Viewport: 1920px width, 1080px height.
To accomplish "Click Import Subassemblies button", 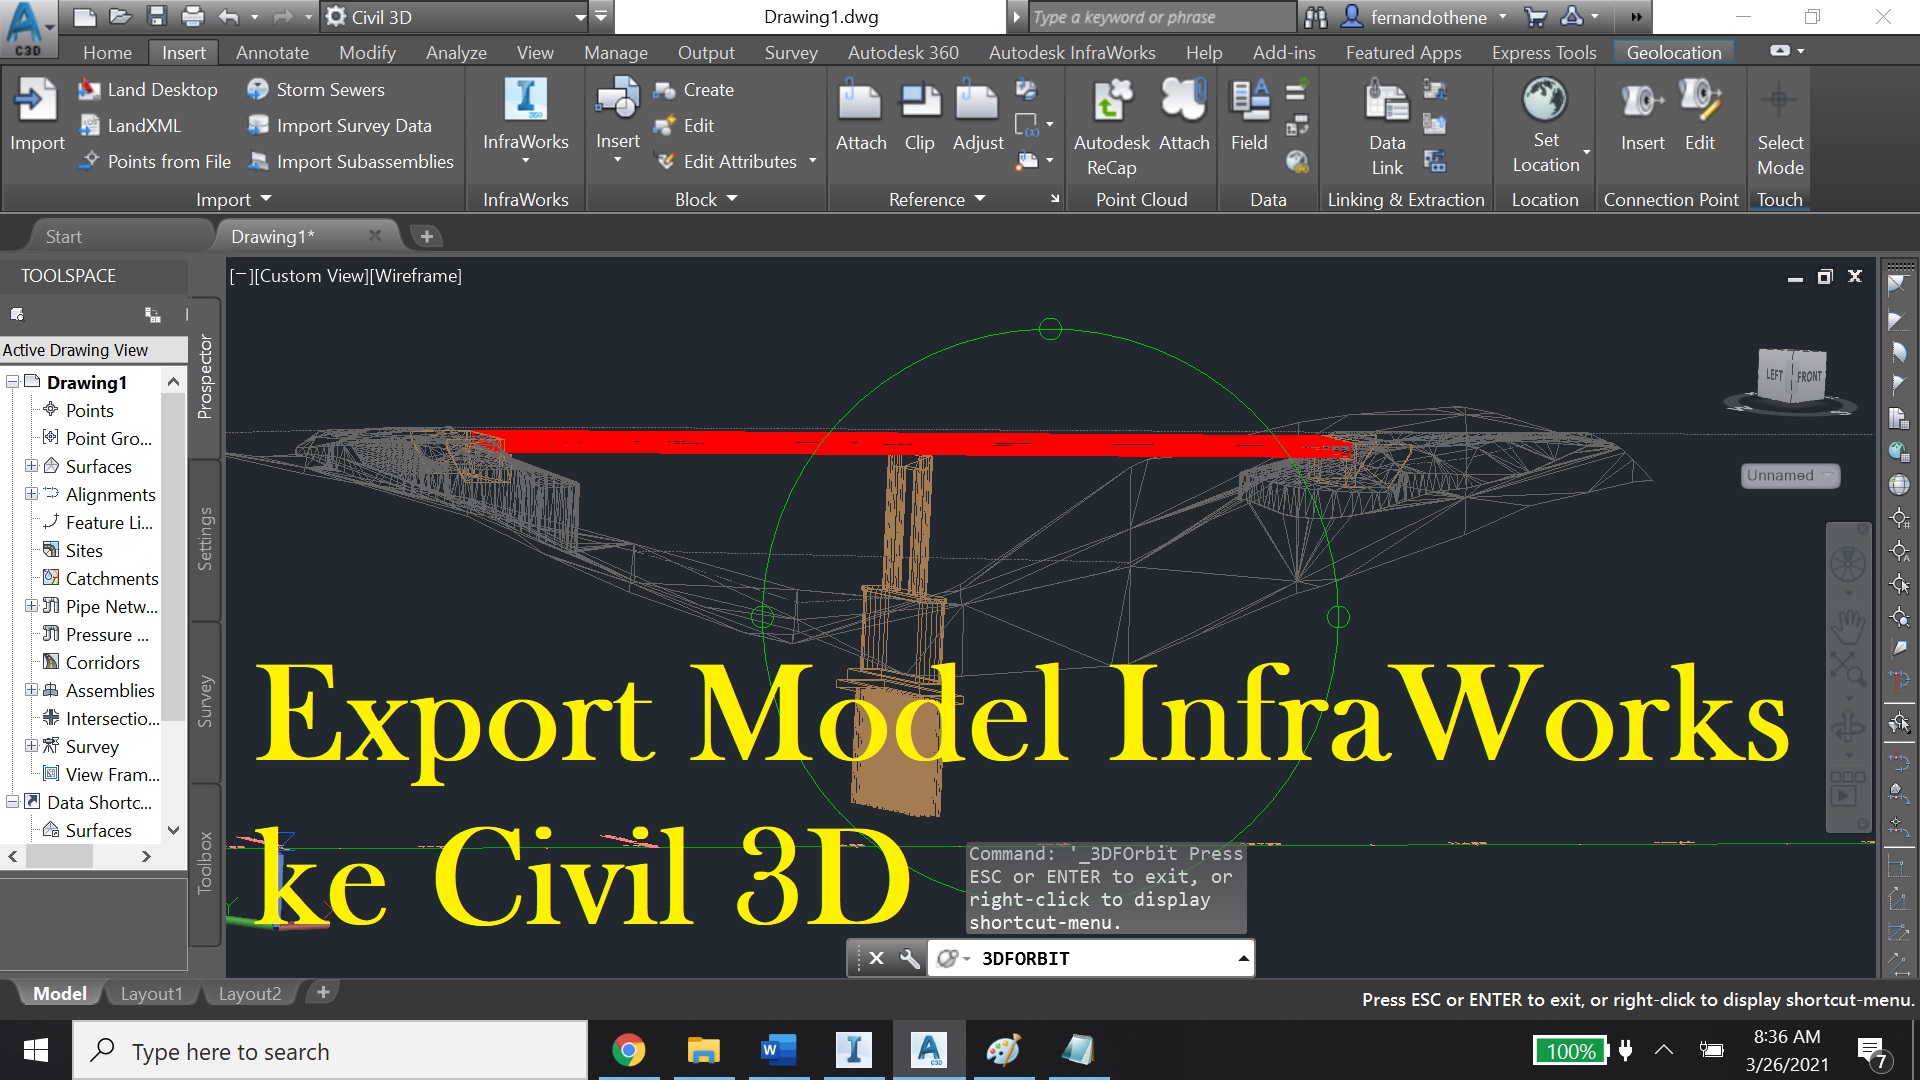I will (350, 161).
